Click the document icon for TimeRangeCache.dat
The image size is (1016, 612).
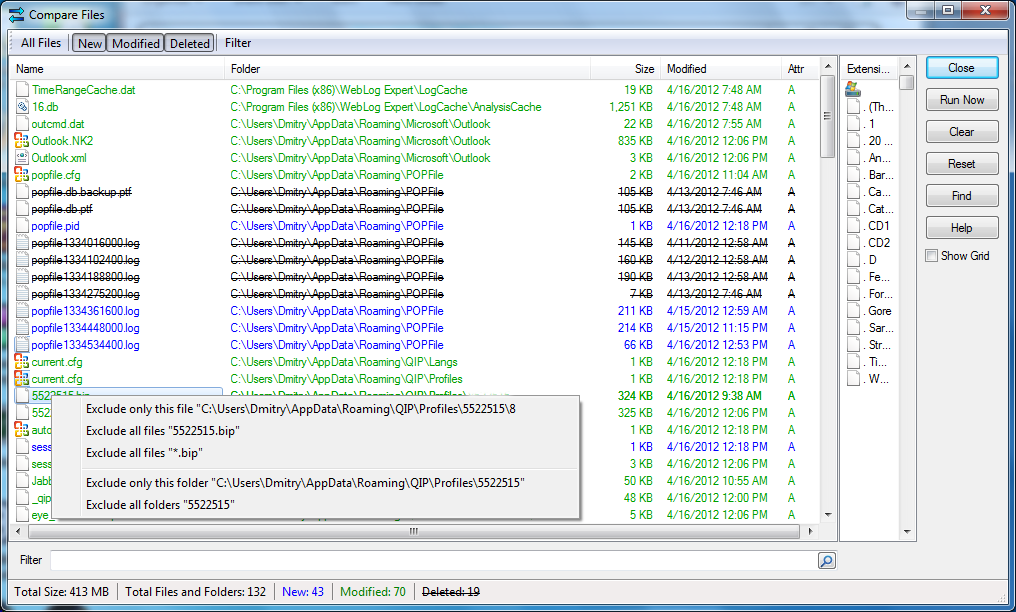[x=22, y=89]
